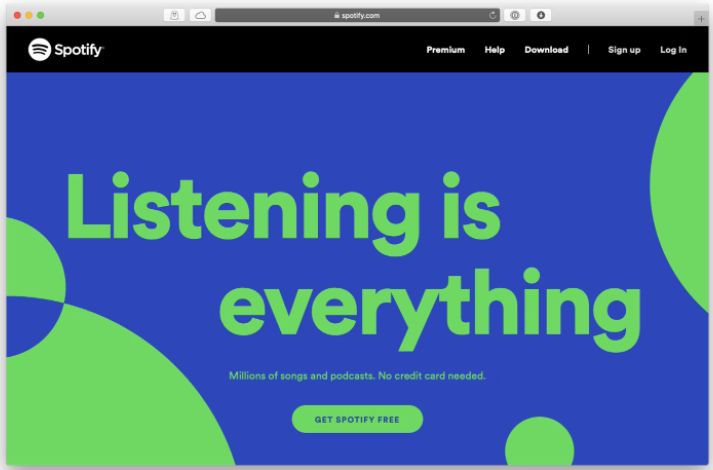This screenshot has height=470, width=713.
Task: Focus the spotify.com address bar
Action: click(357, 15)
